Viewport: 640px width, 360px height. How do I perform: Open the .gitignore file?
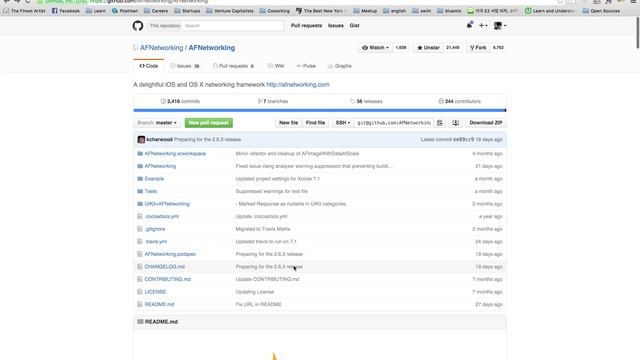tap(155, 229)
